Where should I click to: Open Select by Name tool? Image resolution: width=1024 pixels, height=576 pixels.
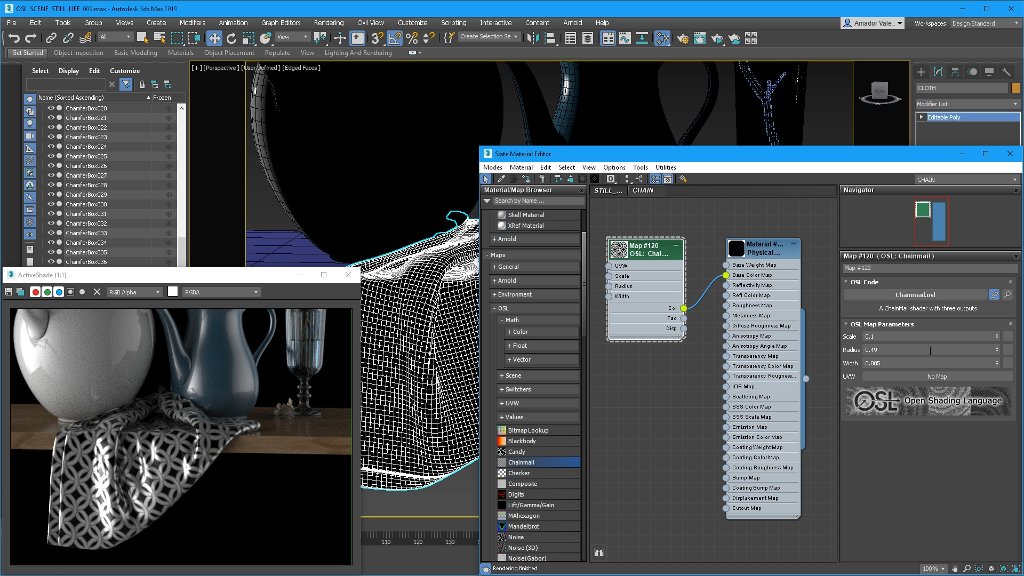tap(159, 39)
